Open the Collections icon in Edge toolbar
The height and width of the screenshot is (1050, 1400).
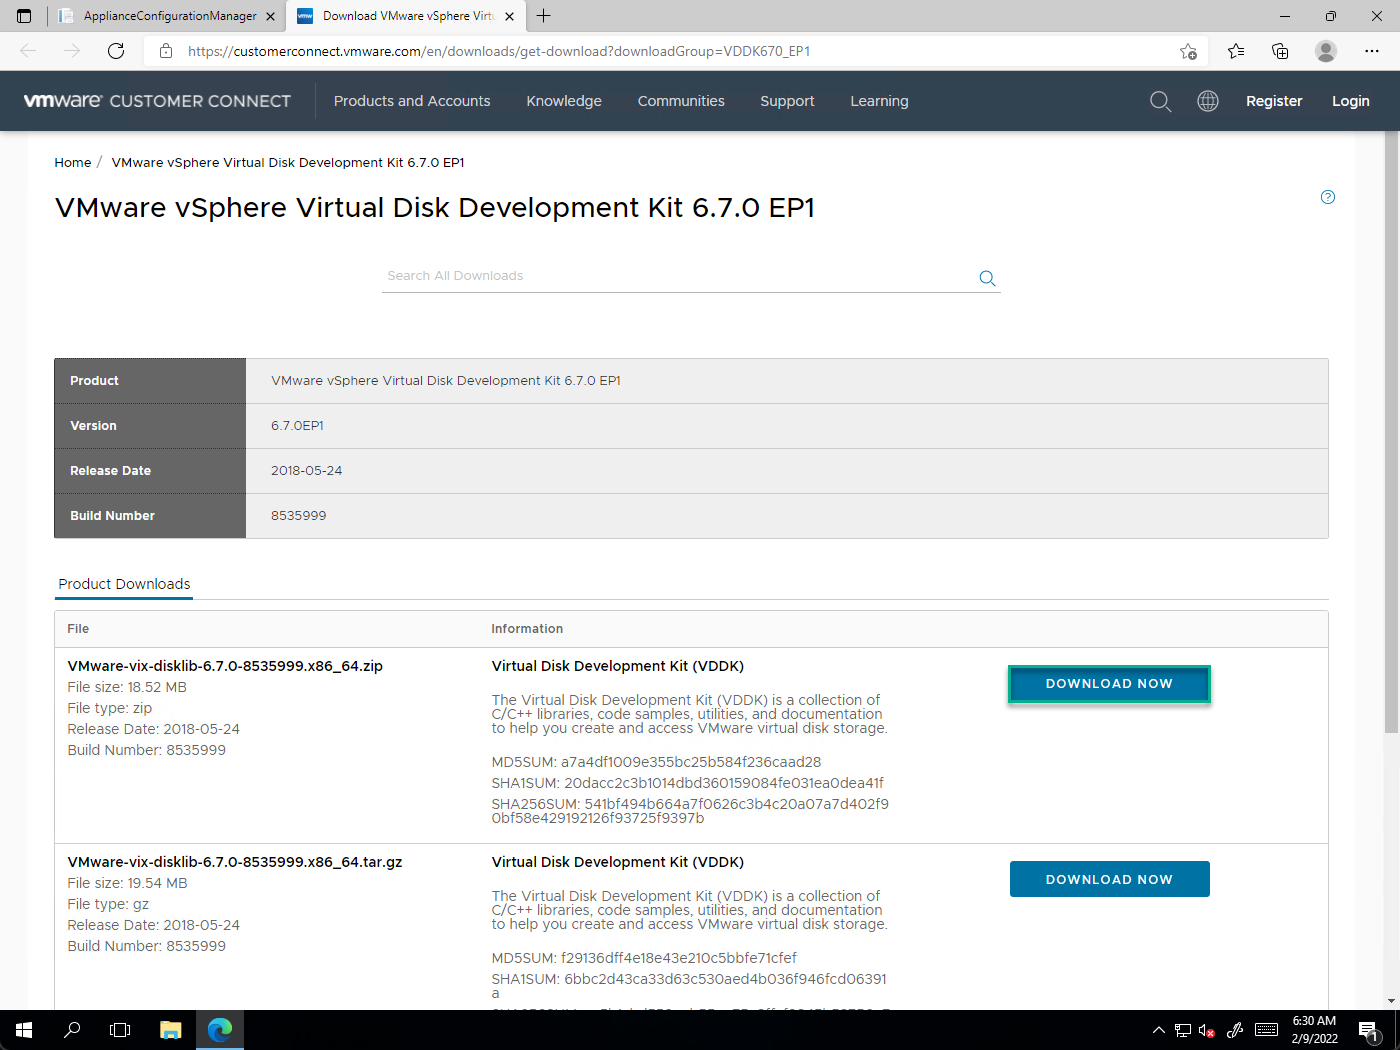(1280, 51)
